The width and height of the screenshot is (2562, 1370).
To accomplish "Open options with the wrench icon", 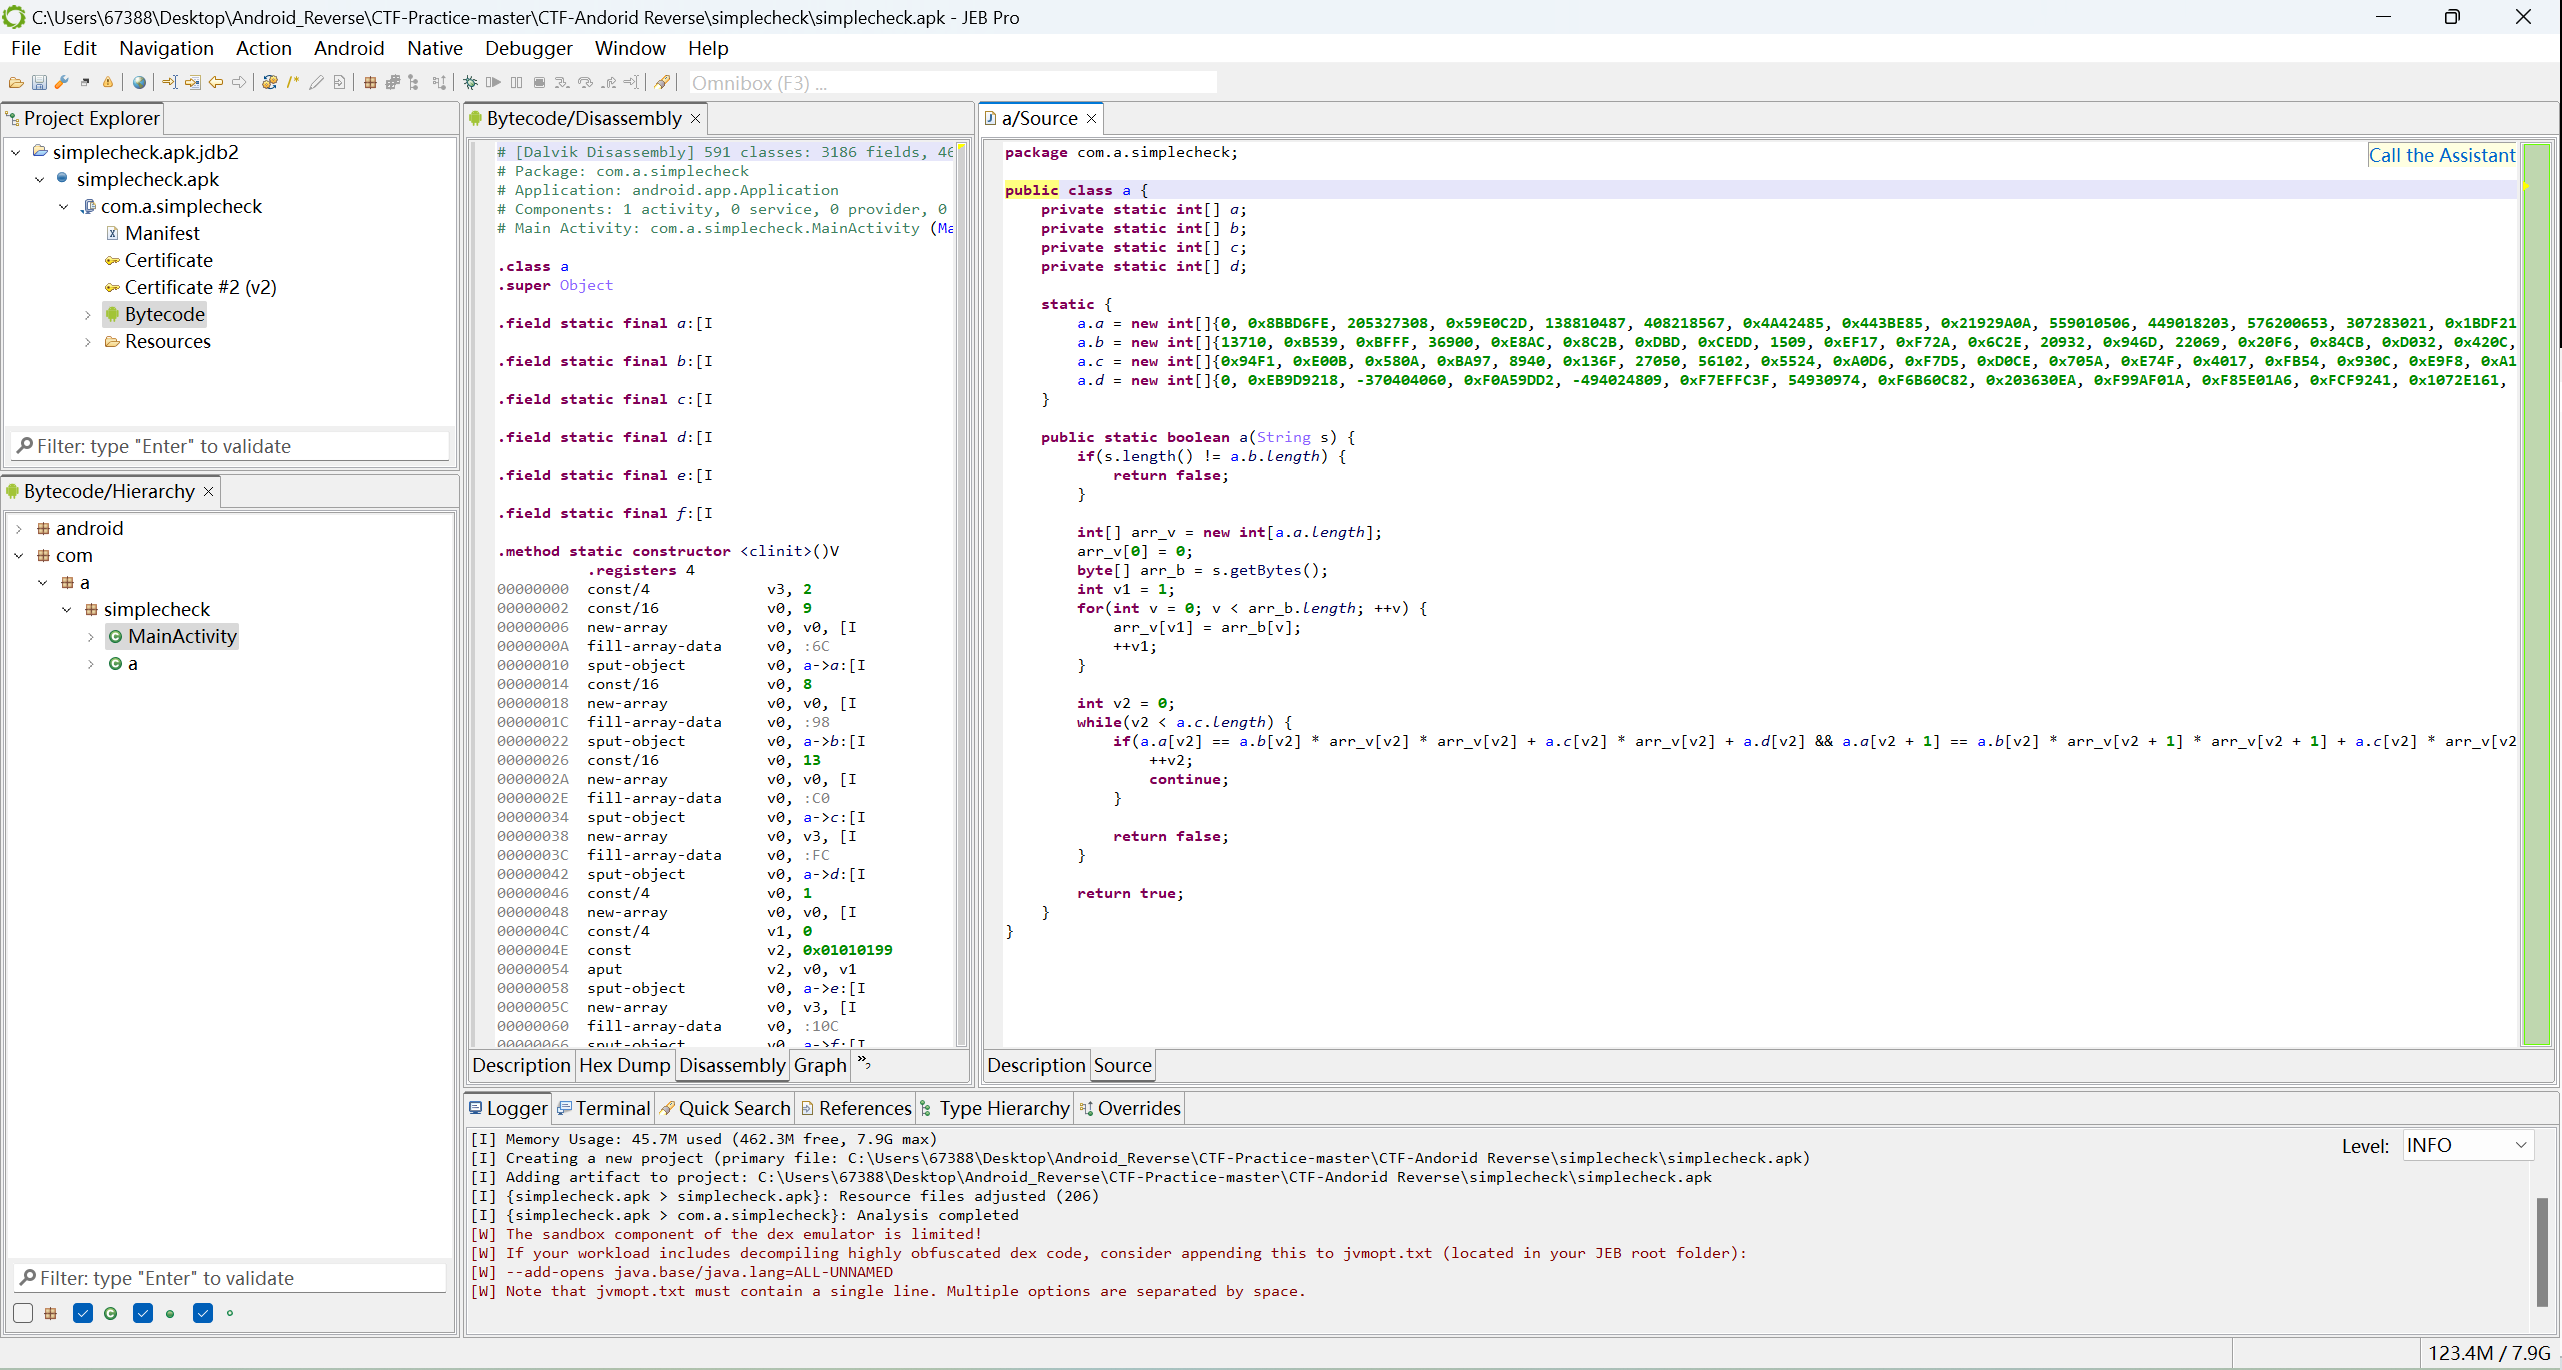I will [61, 82].
